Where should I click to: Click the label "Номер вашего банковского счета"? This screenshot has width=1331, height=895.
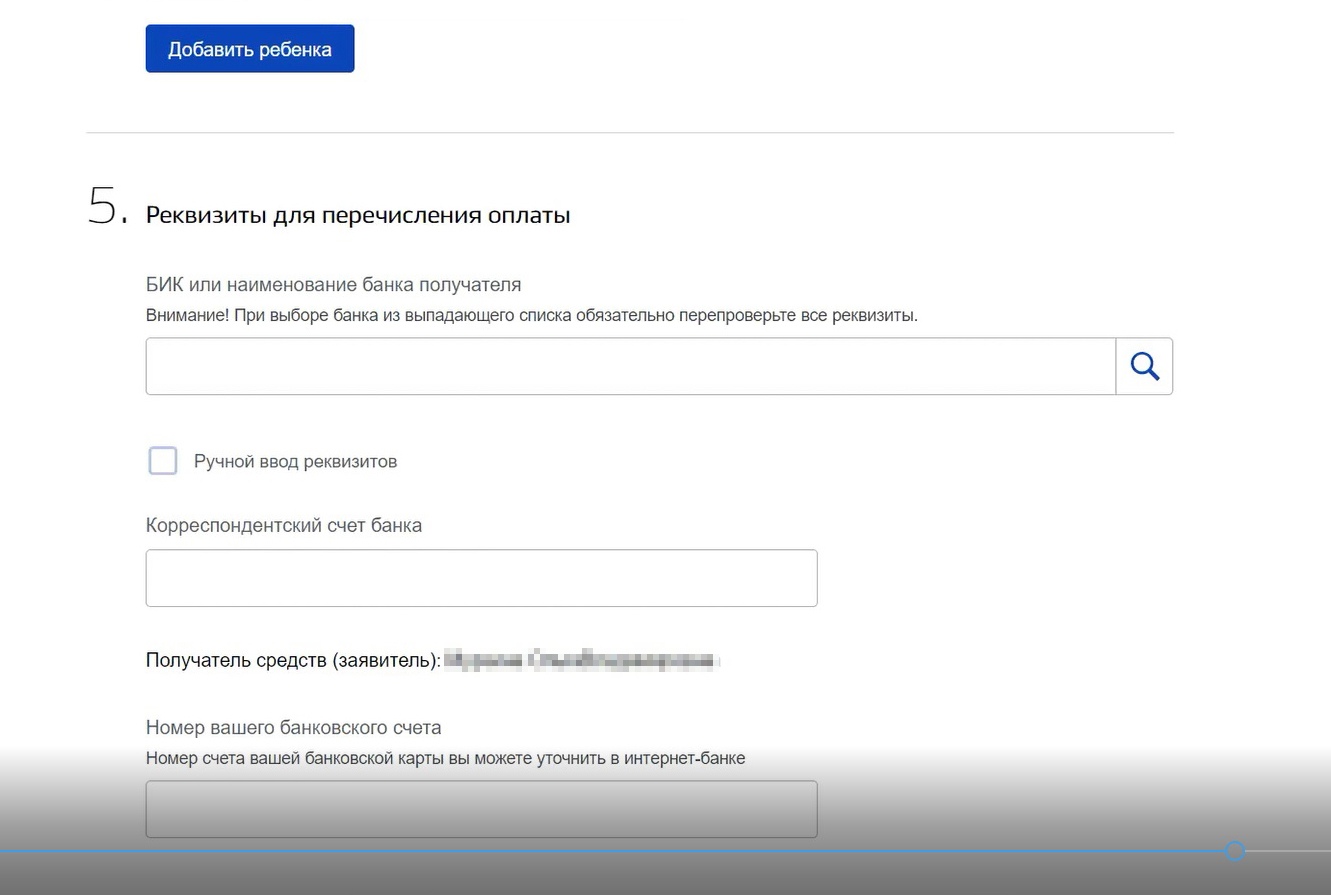pos(294,727)
